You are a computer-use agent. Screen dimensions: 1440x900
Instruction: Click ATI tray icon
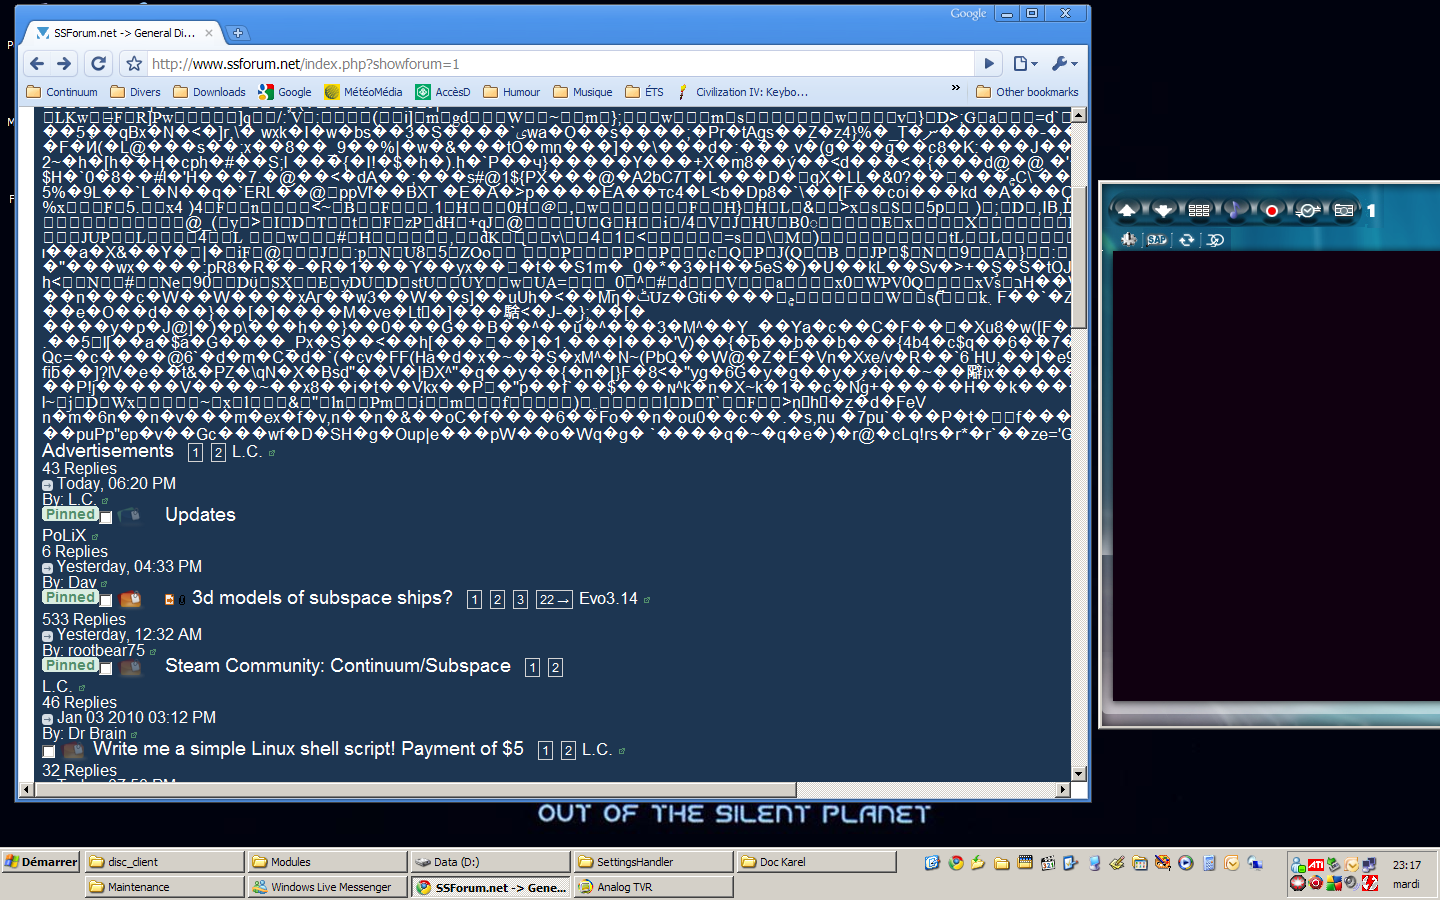(1316, 865)
